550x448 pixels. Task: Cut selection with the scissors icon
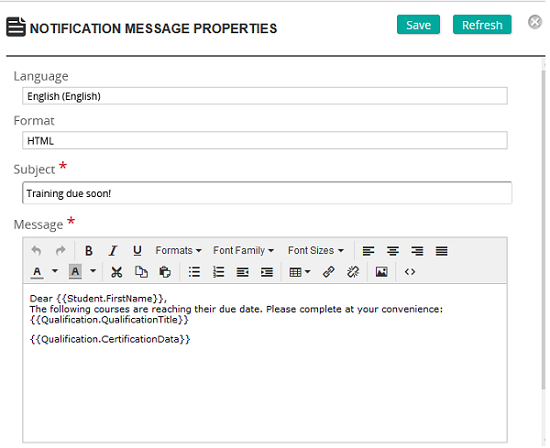click(116, 272)
